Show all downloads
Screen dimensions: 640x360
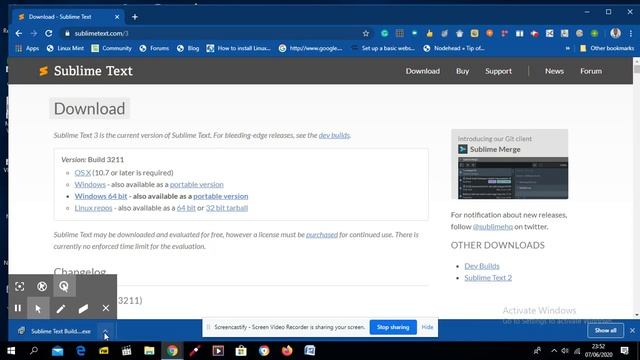point(605,330)
